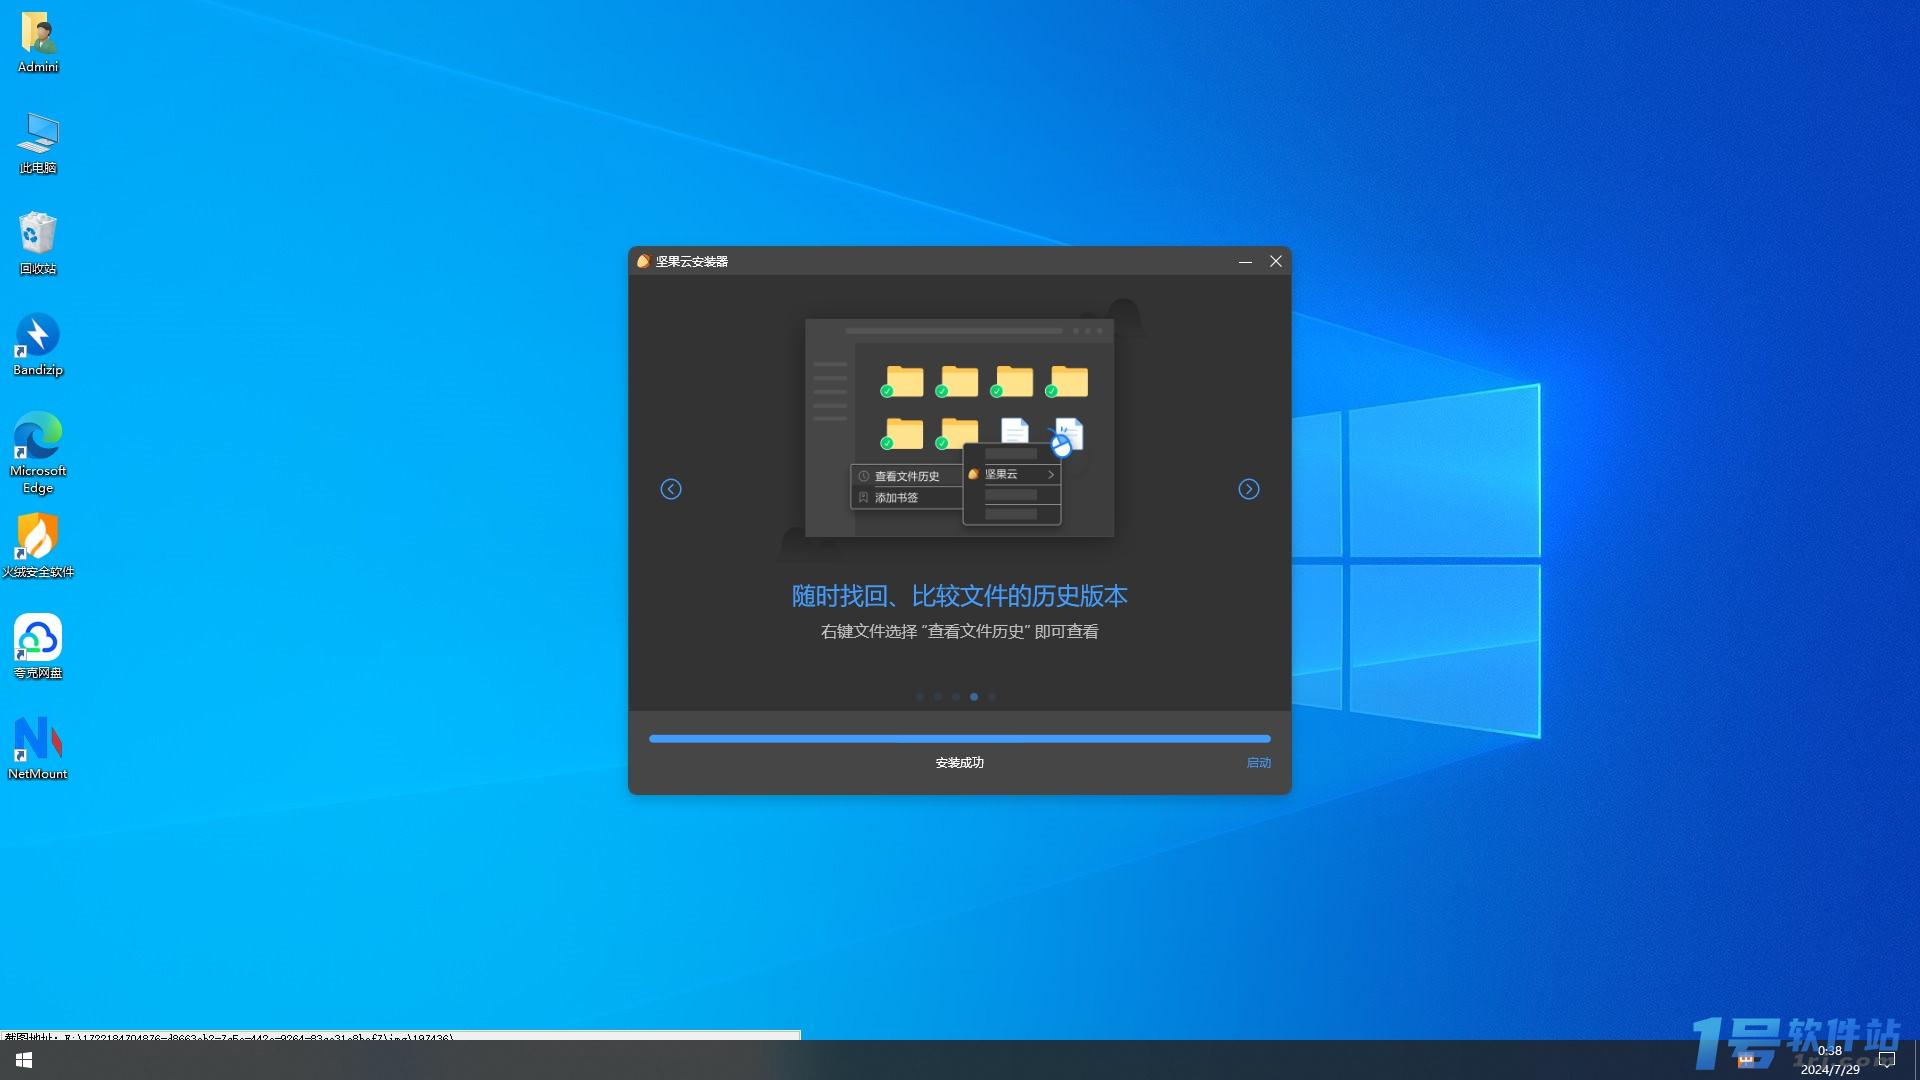Select the 回收站 recycle bin icon

coord(38,244)
